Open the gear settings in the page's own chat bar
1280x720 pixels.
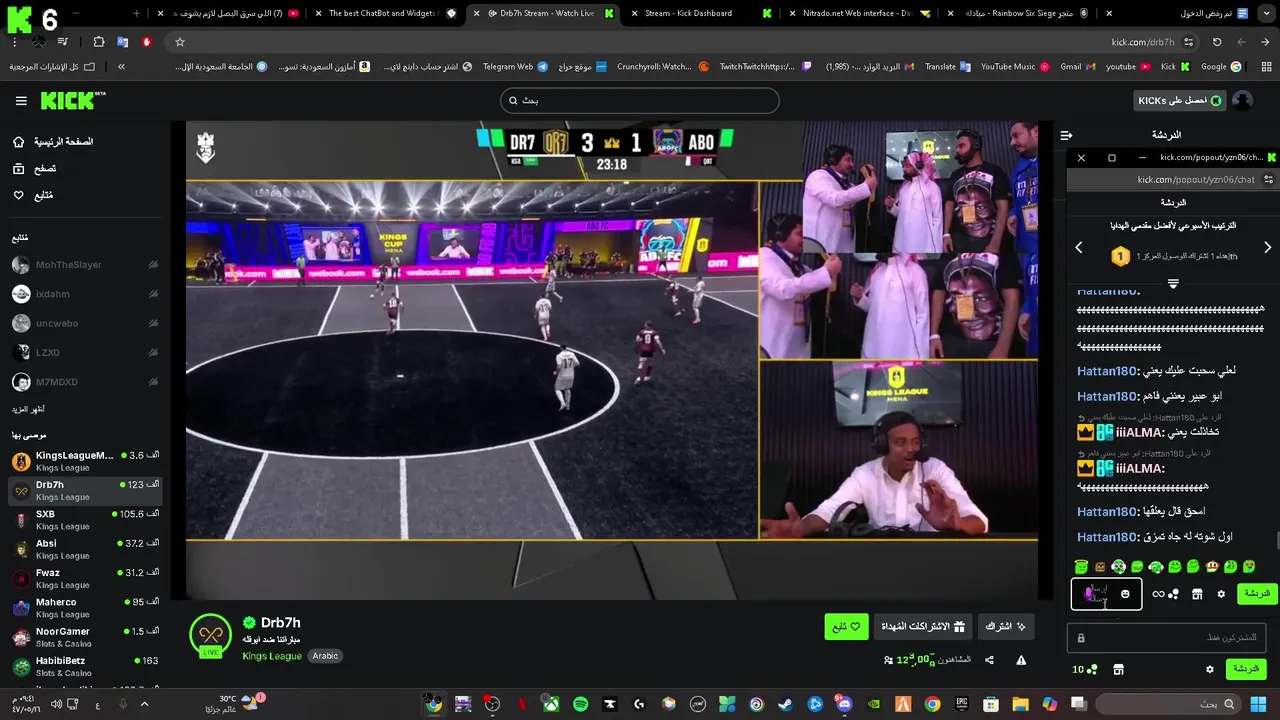(x=1210, y=669)
